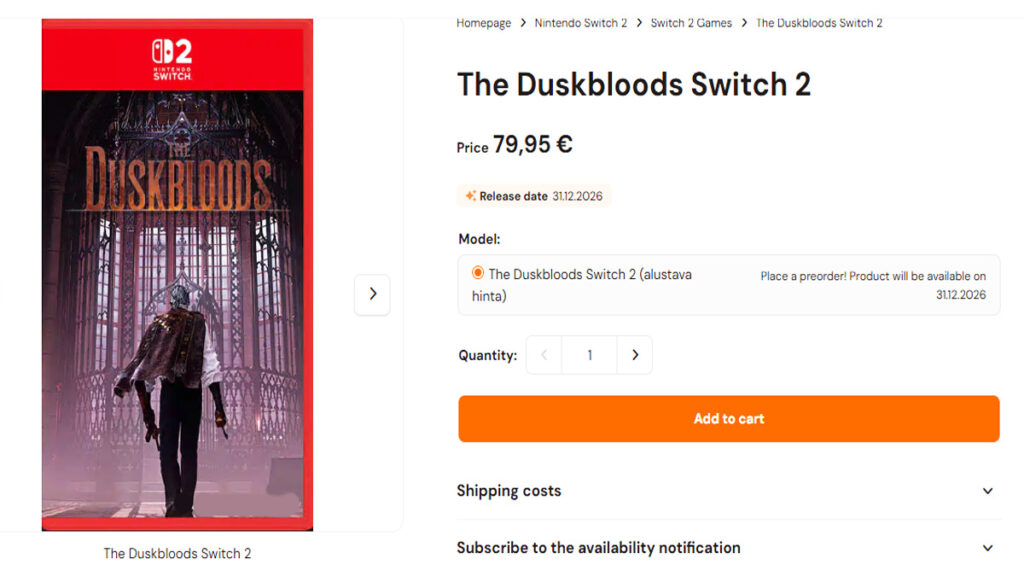Click the chevron beside Subscribe to the availability notification

(986, 548)
